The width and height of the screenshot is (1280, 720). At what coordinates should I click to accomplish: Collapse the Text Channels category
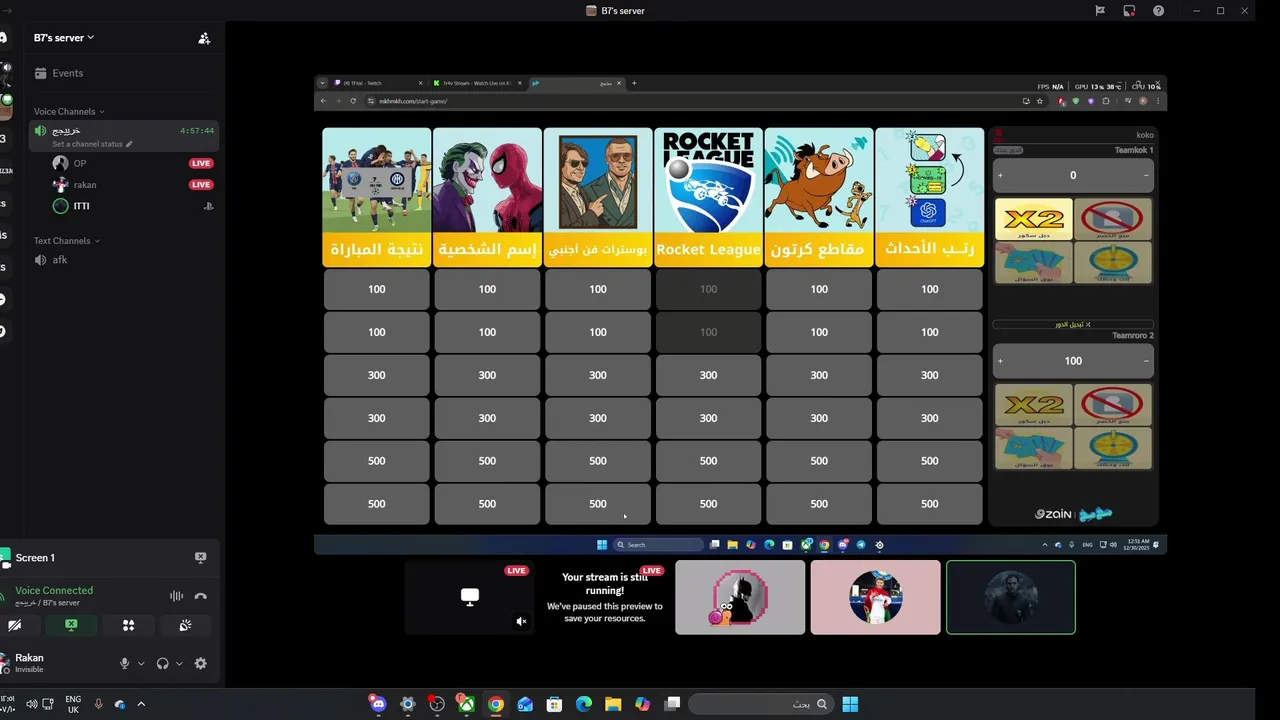[x=66, y=241]
